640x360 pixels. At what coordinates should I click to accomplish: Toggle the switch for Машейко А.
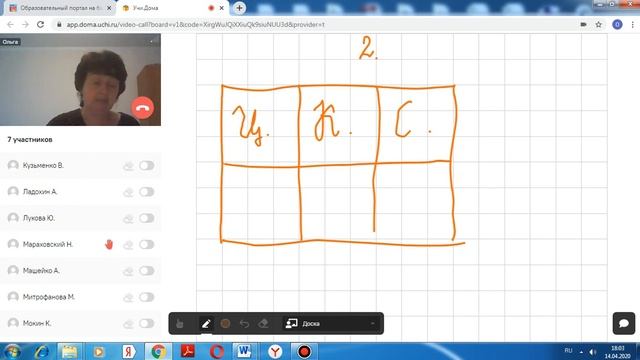tap(146, 271)
